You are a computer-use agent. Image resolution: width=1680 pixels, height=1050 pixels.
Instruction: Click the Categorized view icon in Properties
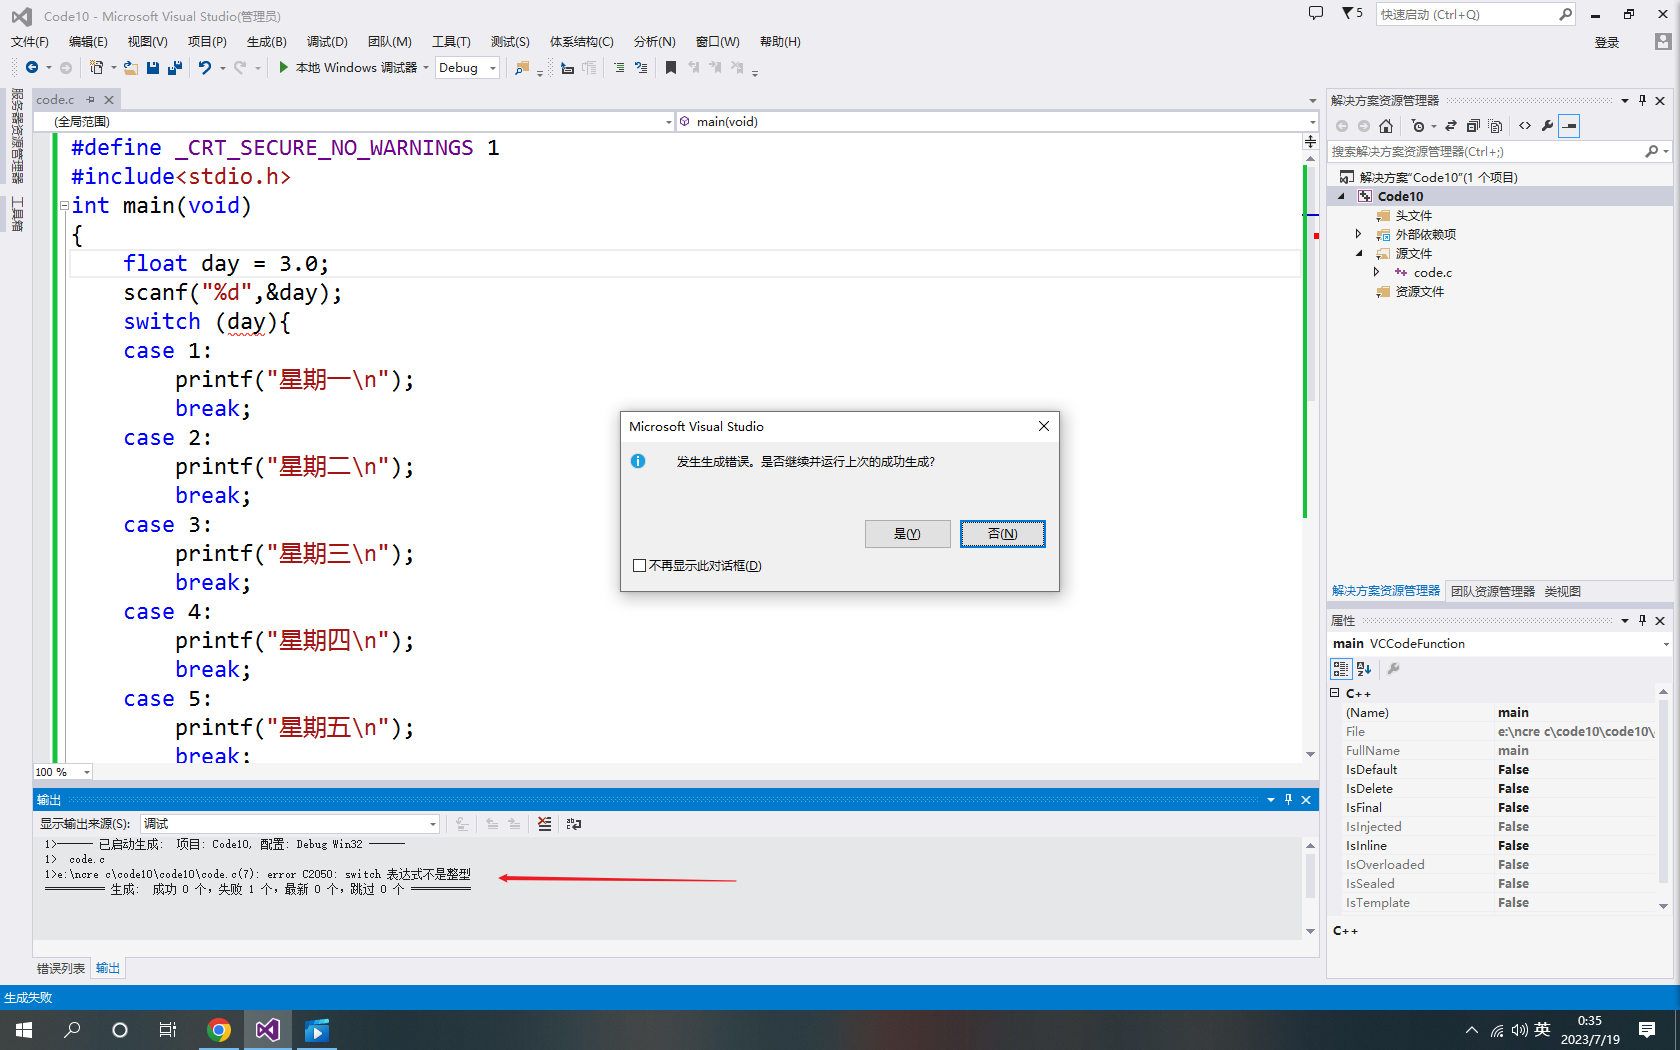coord(1341,669)
